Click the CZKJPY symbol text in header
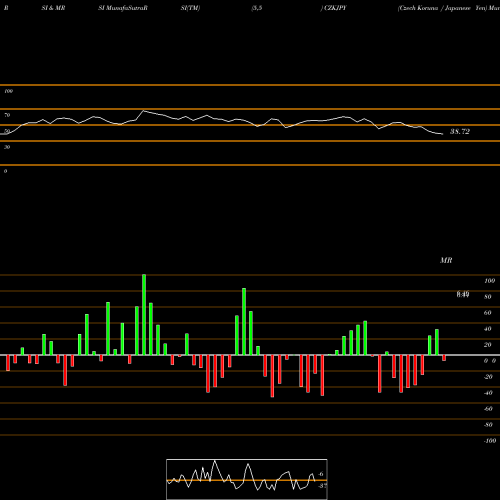This screenshot has width=500, height=500. point(335,8)
